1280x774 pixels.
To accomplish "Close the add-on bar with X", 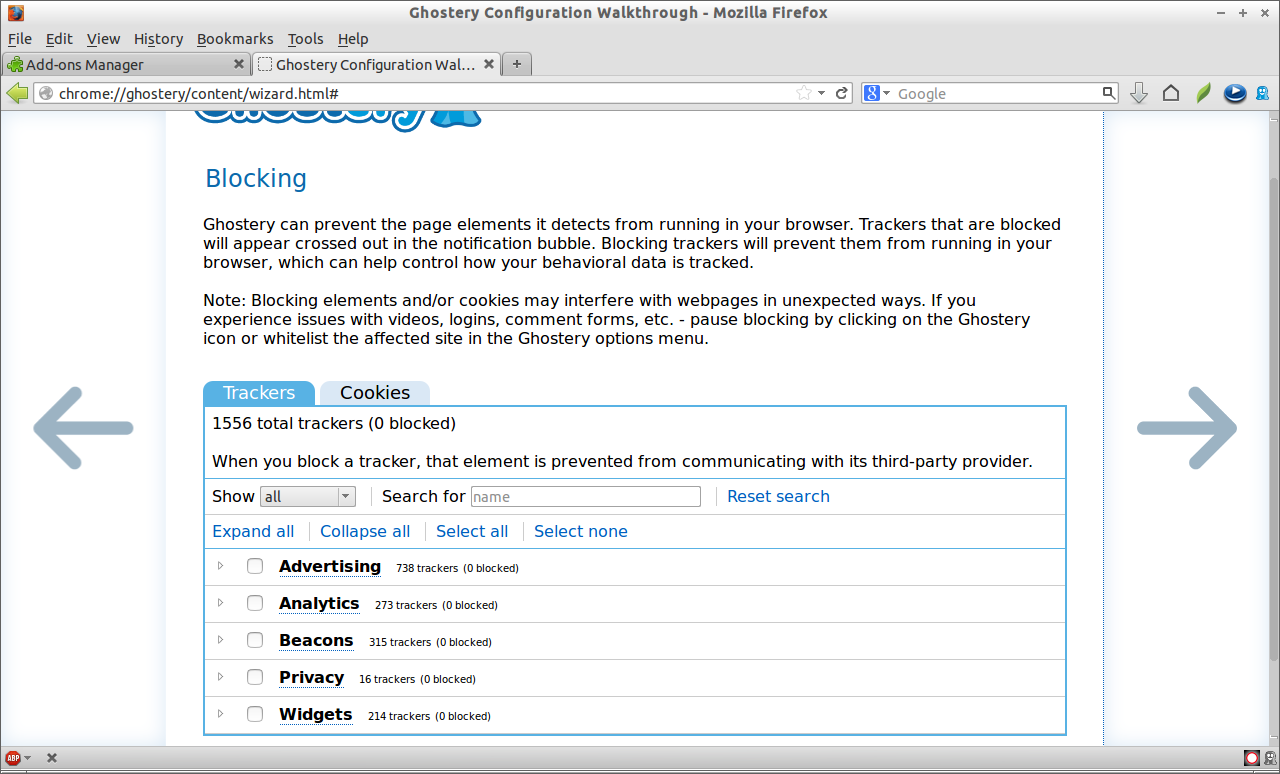I will pyautogui.click(x=51, y=758).
